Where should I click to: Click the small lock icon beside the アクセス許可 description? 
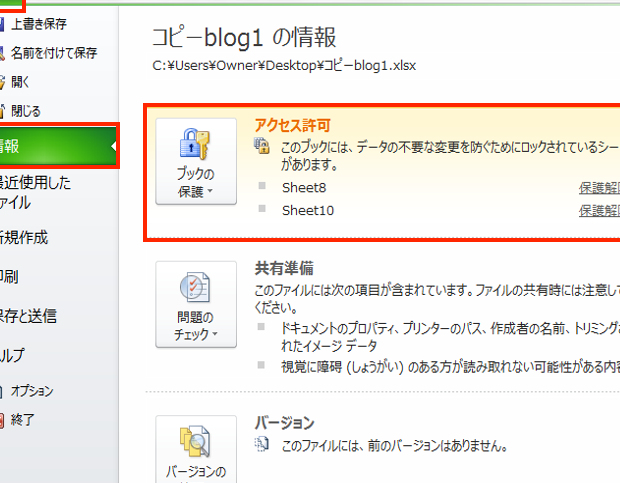tap(263, 146)
